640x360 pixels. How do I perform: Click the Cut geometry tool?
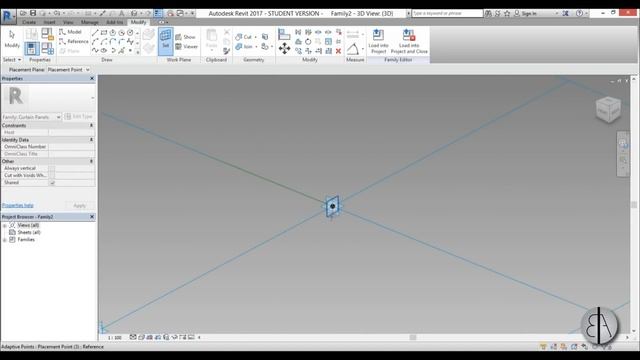click(243, 37)
